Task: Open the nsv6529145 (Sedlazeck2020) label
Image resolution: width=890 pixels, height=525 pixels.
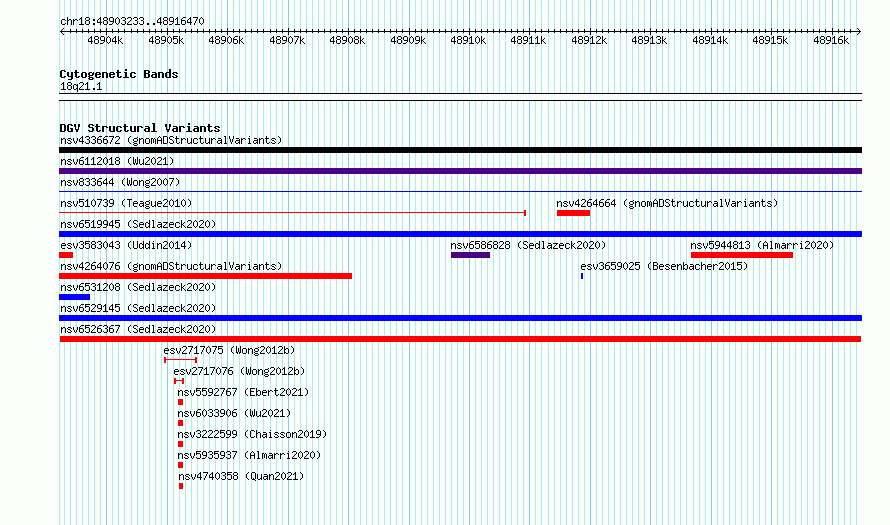Action: [x=138, y=308]
